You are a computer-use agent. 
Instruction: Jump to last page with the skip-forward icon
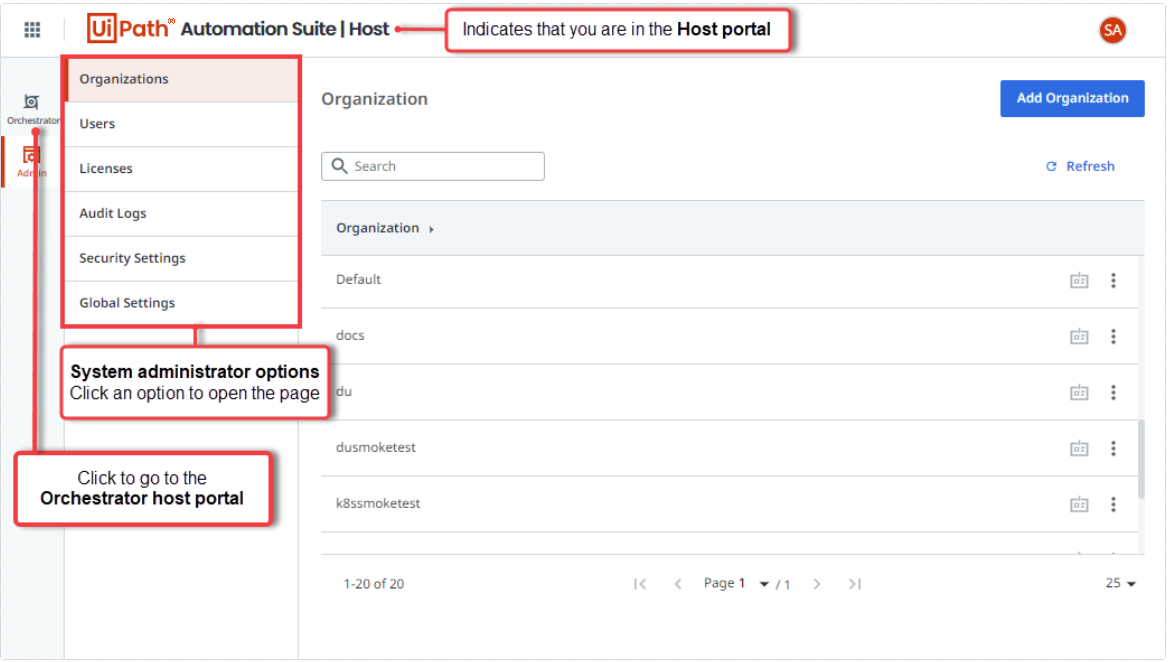point(855,583)
